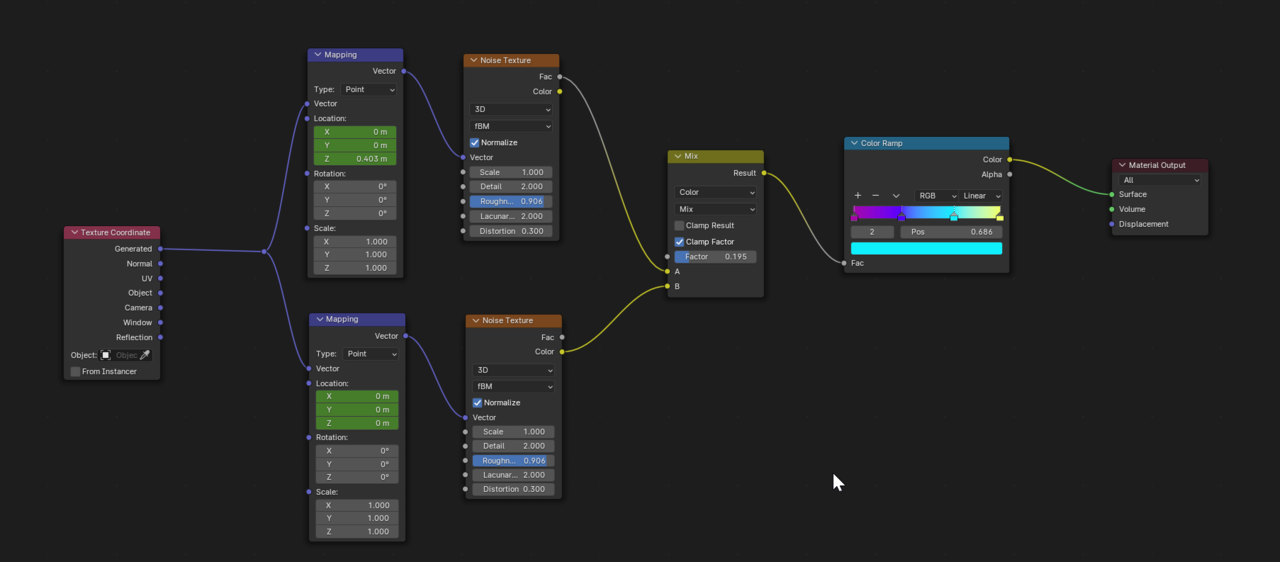Screen dimensions: 1280x562
Task: Click the Detail 2.000 field in upper Noise Texture
Action: tap(511, 187)
